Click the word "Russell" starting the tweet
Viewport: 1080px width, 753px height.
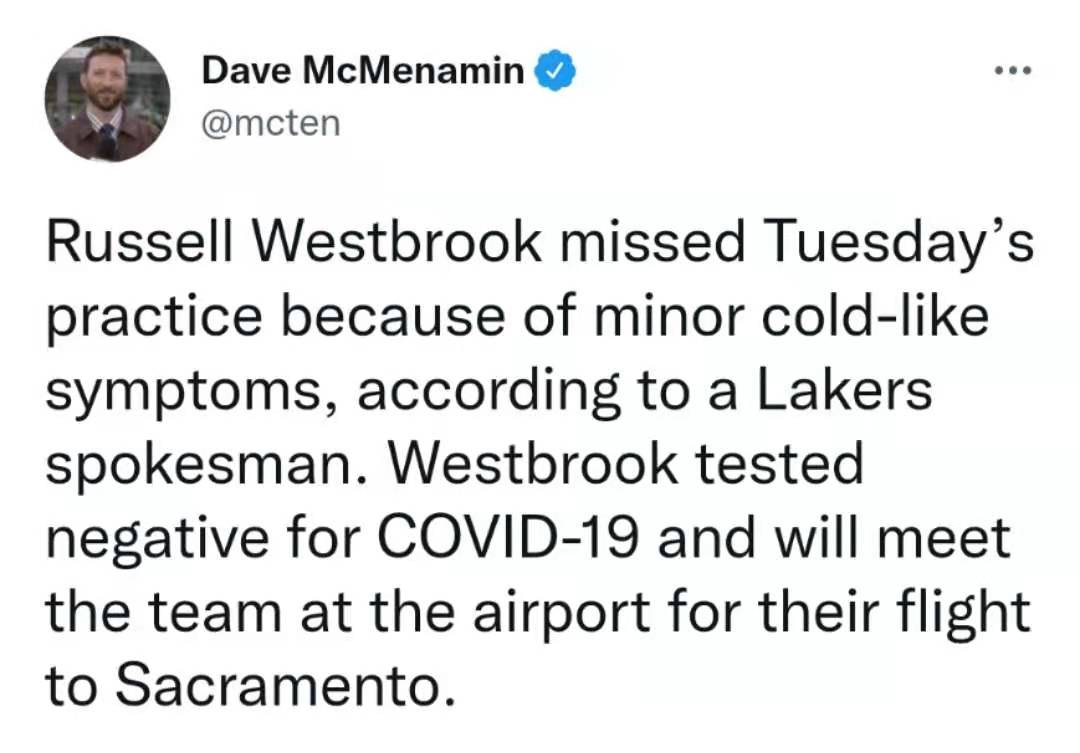click(141, 243)
